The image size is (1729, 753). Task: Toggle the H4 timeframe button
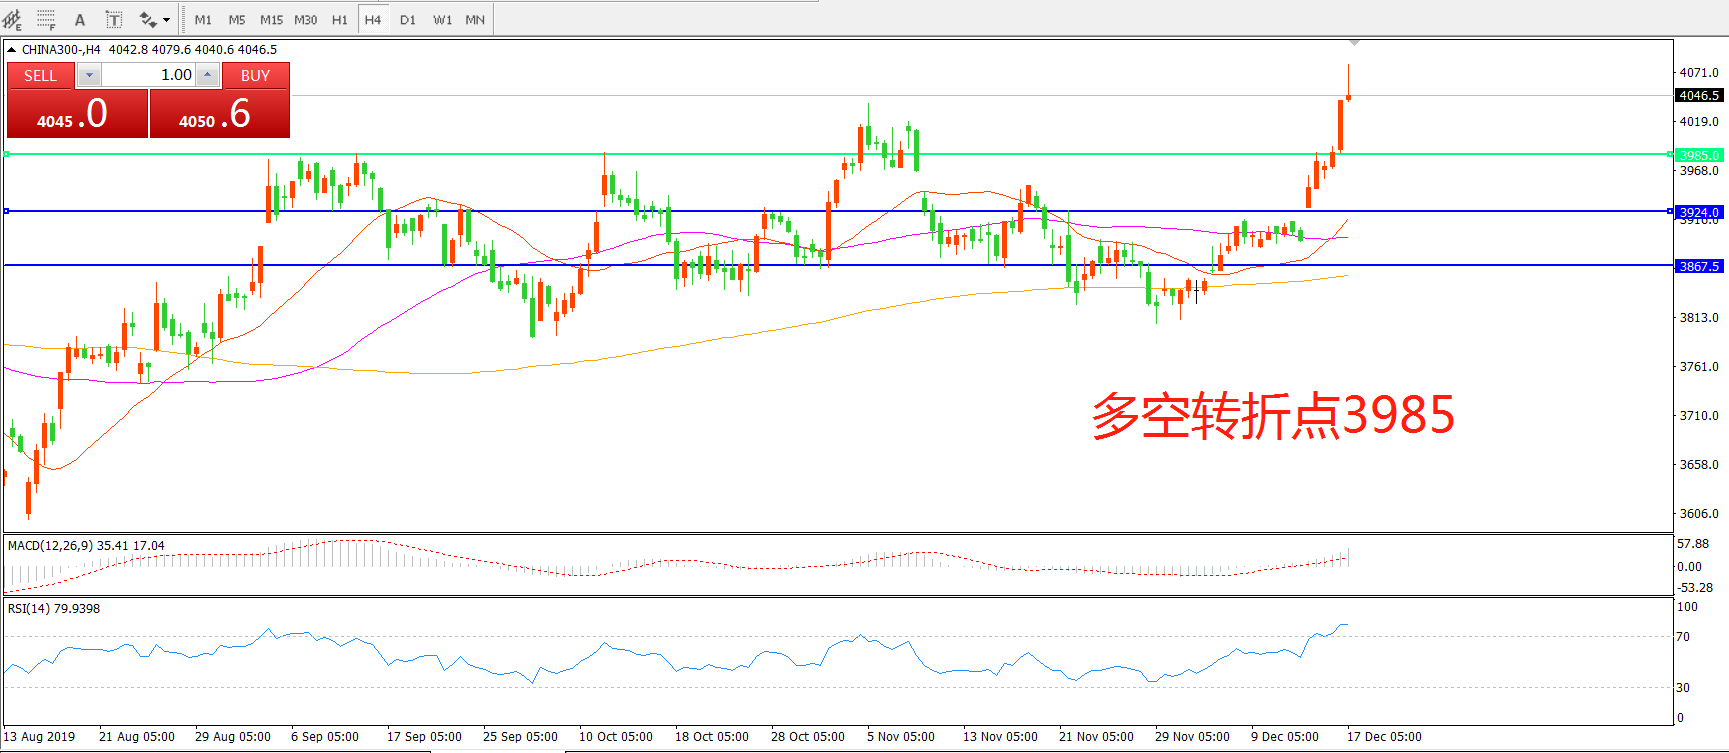(373, 19)
